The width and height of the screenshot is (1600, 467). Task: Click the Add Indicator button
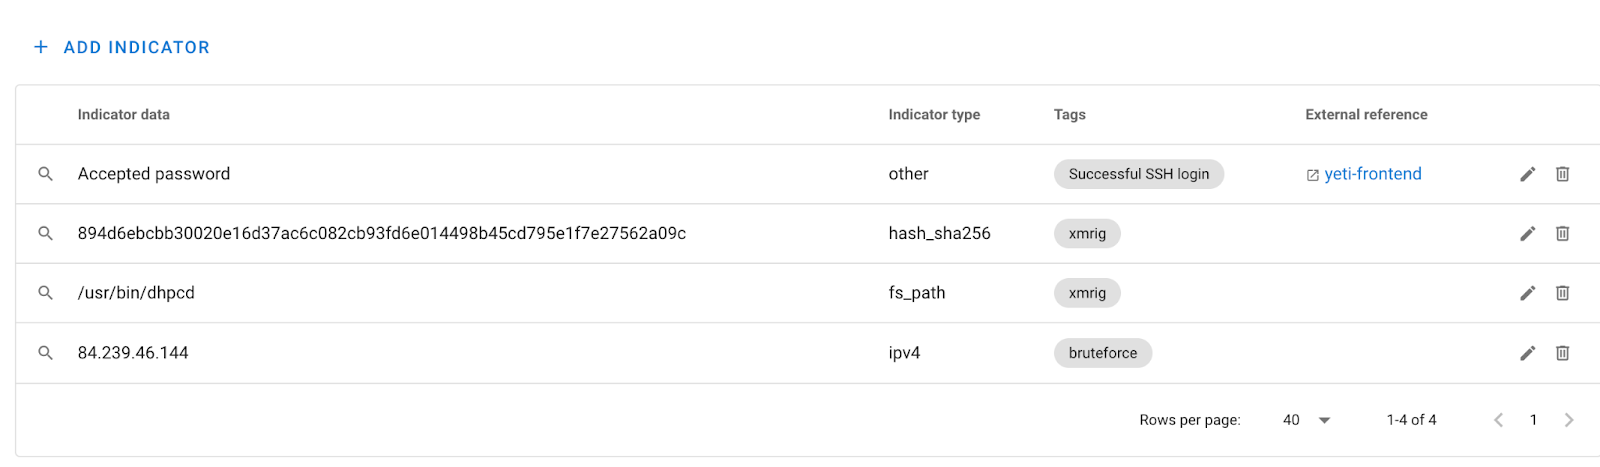coord(122,47)
